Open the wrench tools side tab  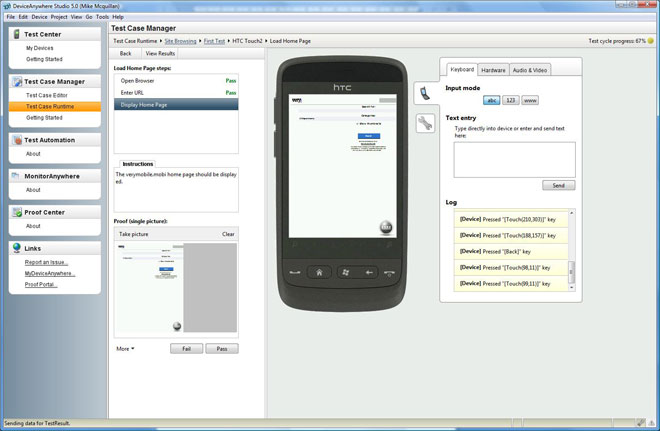(425, 123)
